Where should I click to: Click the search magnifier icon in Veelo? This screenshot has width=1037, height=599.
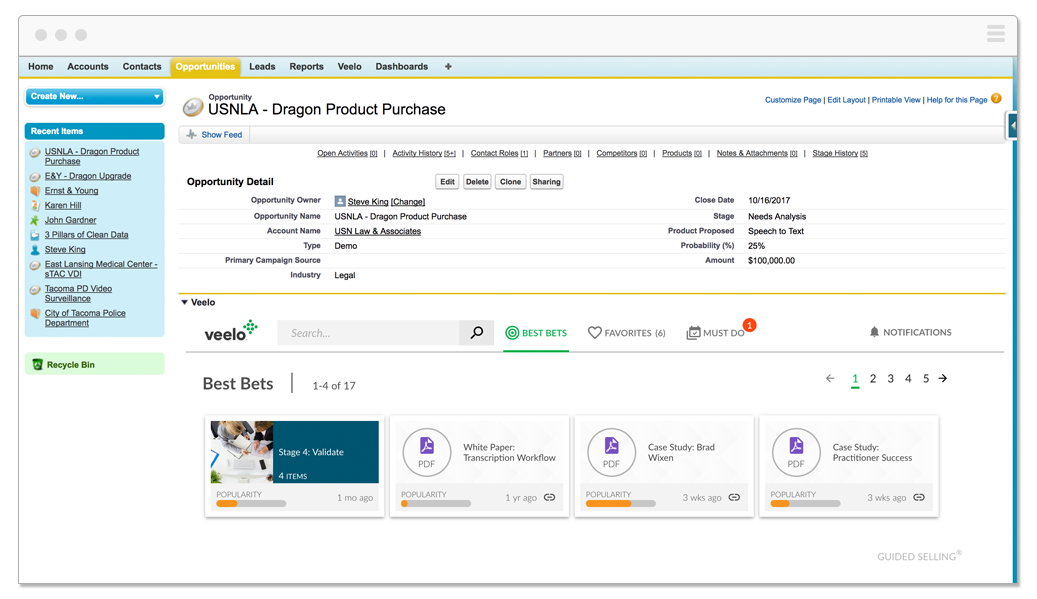pyautogui.click(x=476, y=333)
